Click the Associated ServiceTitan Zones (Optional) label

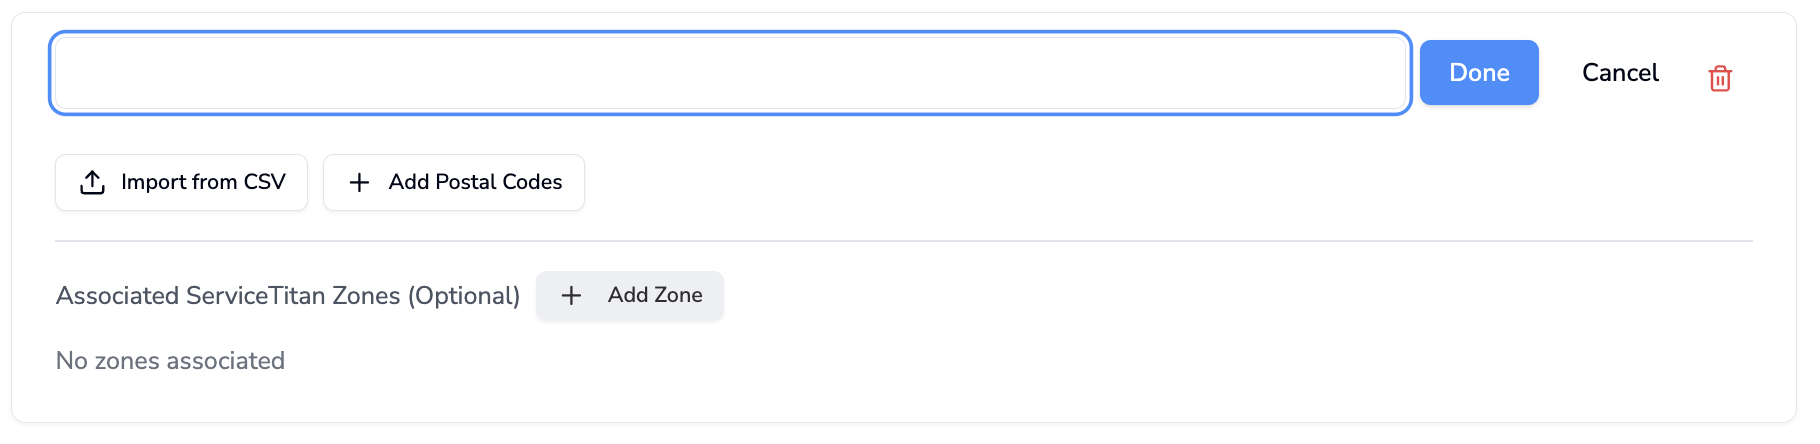[x=288, y=296]
